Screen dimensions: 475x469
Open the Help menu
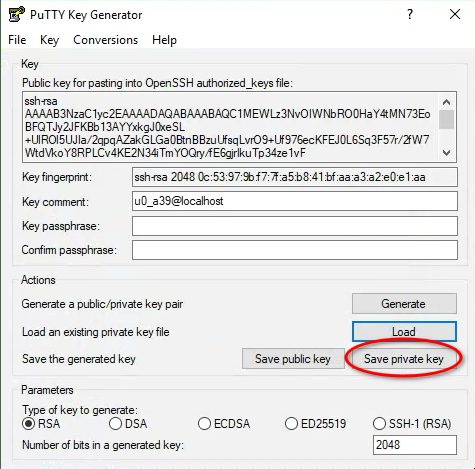pyautogui.click(x=164, y=40)
